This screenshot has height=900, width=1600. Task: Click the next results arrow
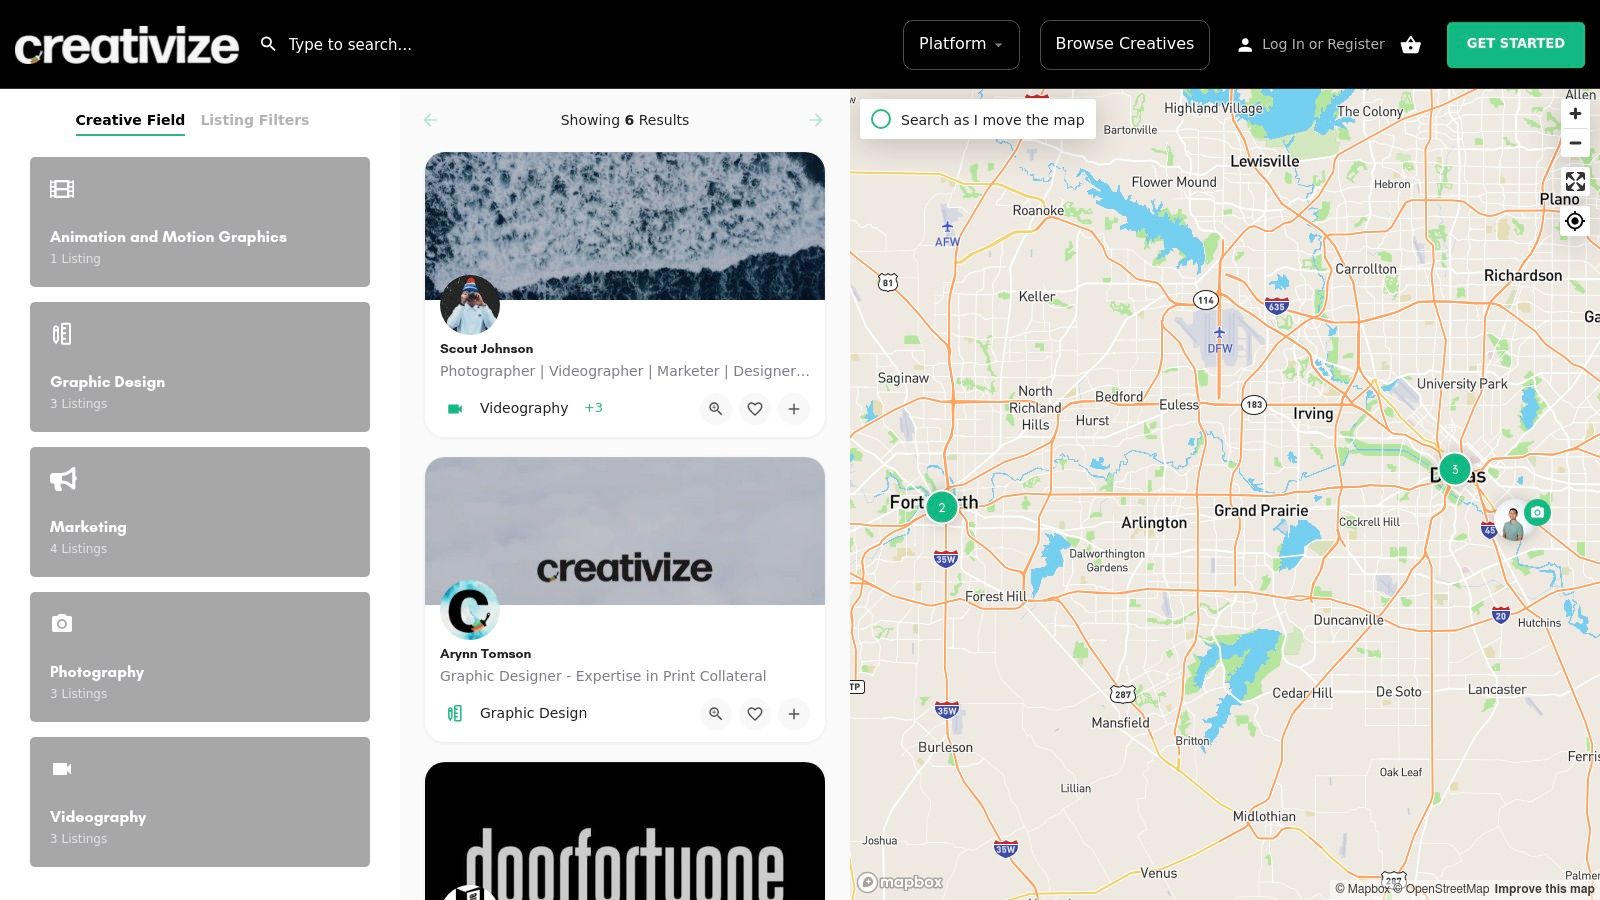[x=816, y=119]
